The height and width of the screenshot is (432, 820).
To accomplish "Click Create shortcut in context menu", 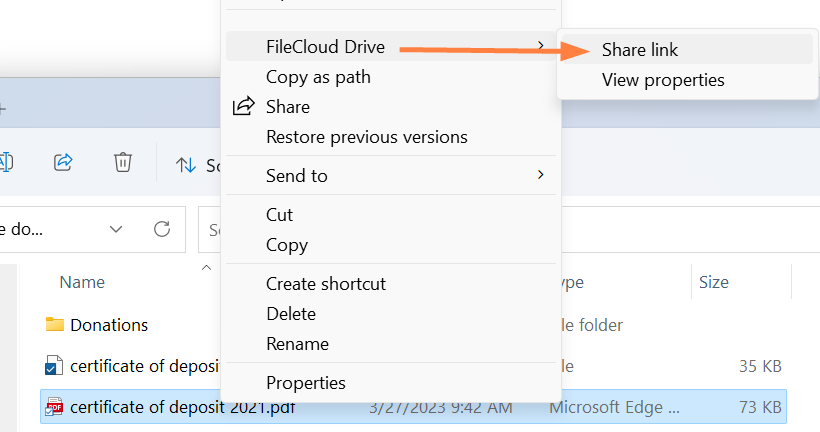I will click(x=325, y=284).
